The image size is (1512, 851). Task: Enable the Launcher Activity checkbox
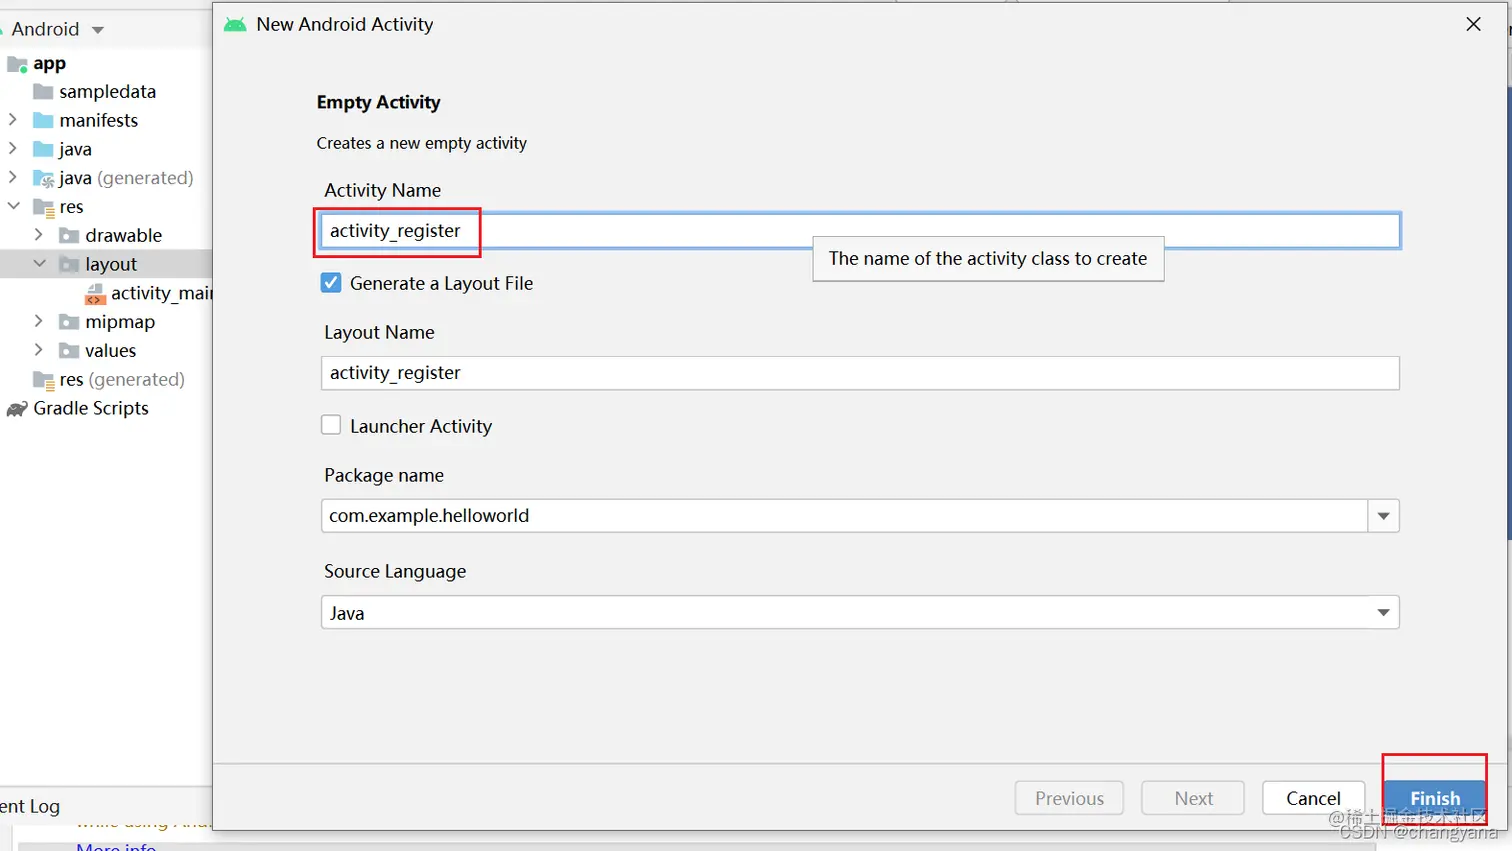pyautogui.click(x=331, y=425)
